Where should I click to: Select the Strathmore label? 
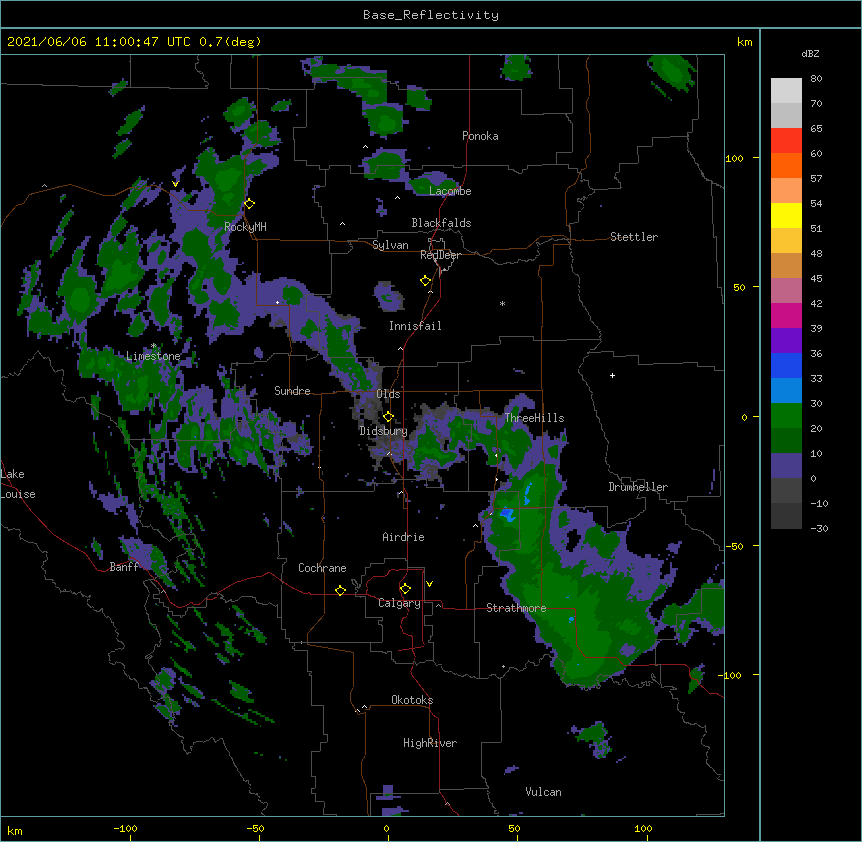(x=516, y=608)
